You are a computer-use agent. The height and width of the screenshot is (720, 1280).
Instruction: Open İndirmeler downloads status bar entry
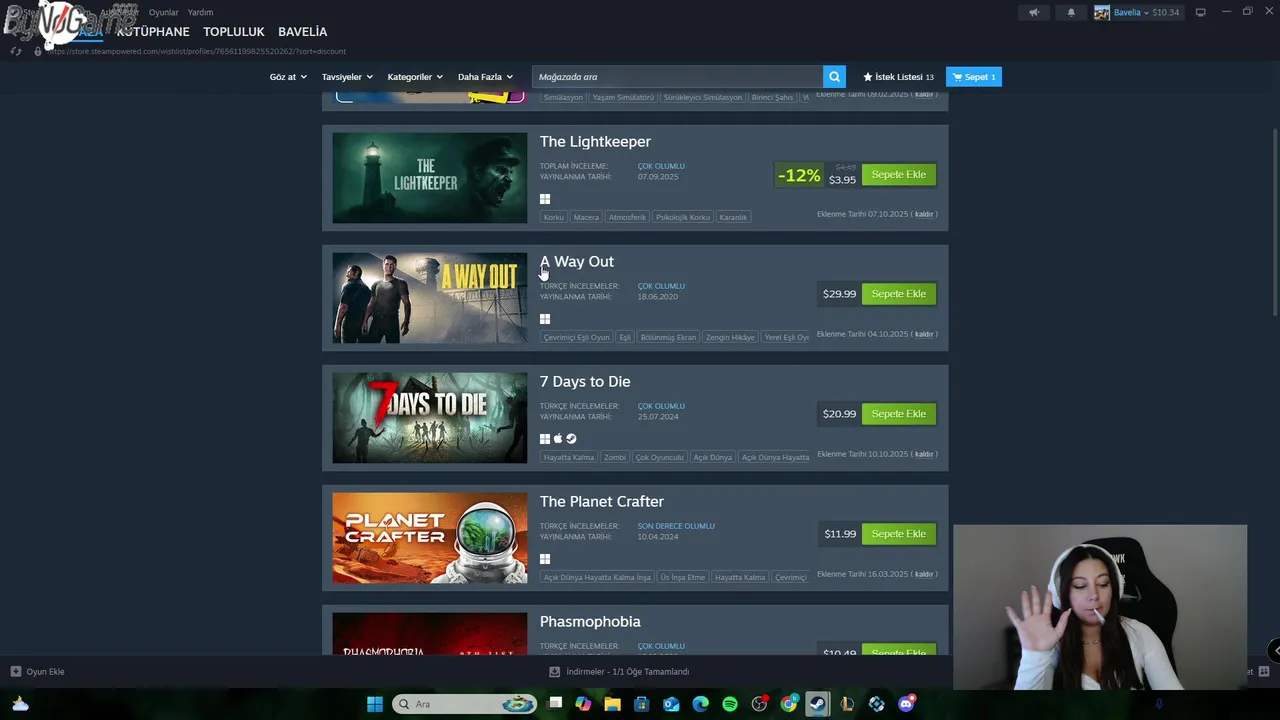pyautogui.click(x=619, y=672)
